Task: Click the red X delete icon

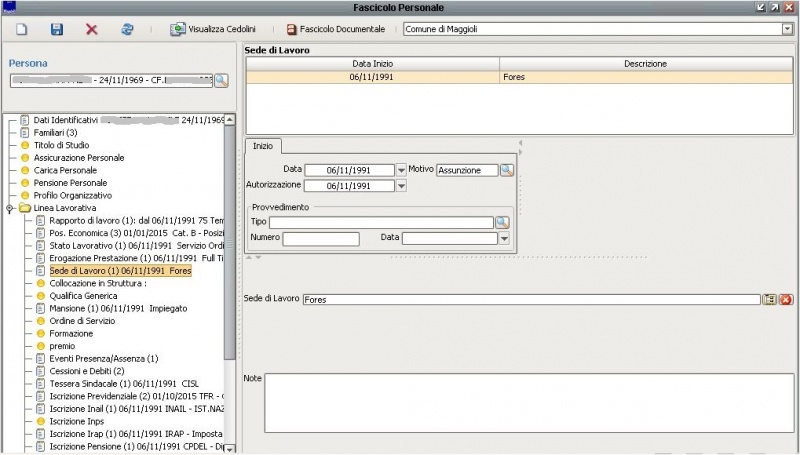Action: tap(92, 30)
